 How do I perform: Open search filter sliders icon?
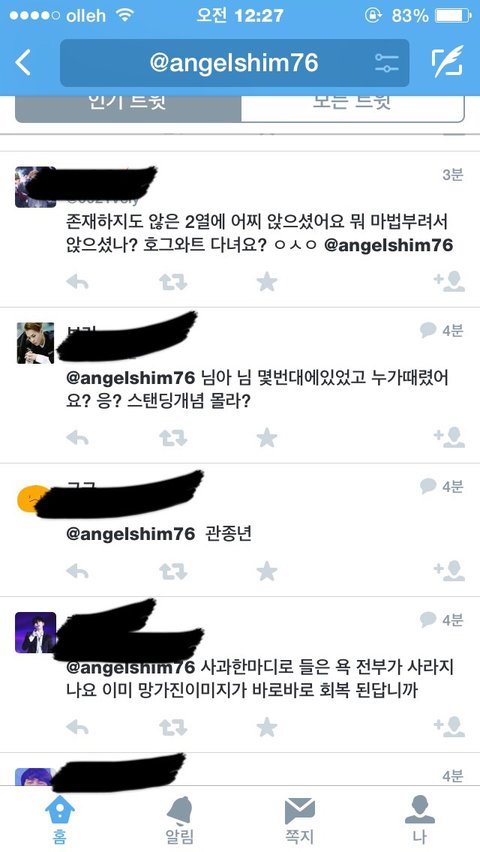[x=387, y=64]
